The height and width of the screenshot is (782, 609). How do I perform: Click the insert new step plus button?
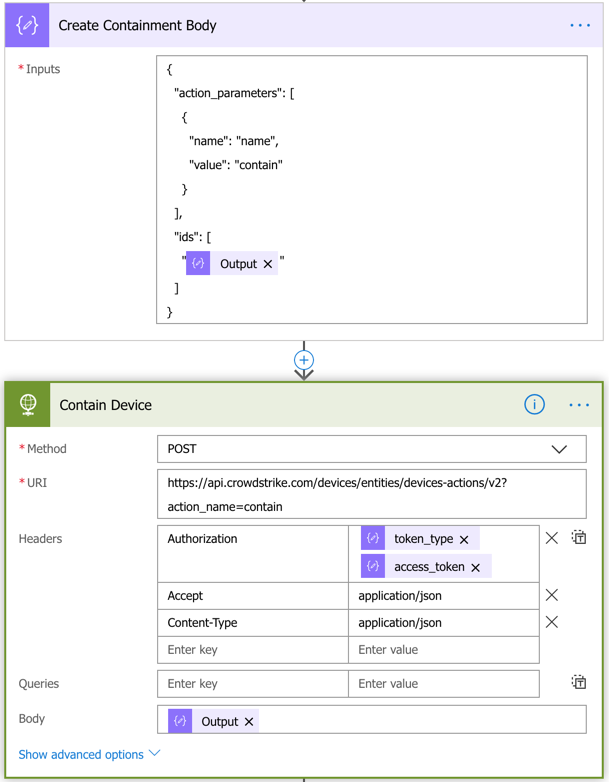[304, 360]
